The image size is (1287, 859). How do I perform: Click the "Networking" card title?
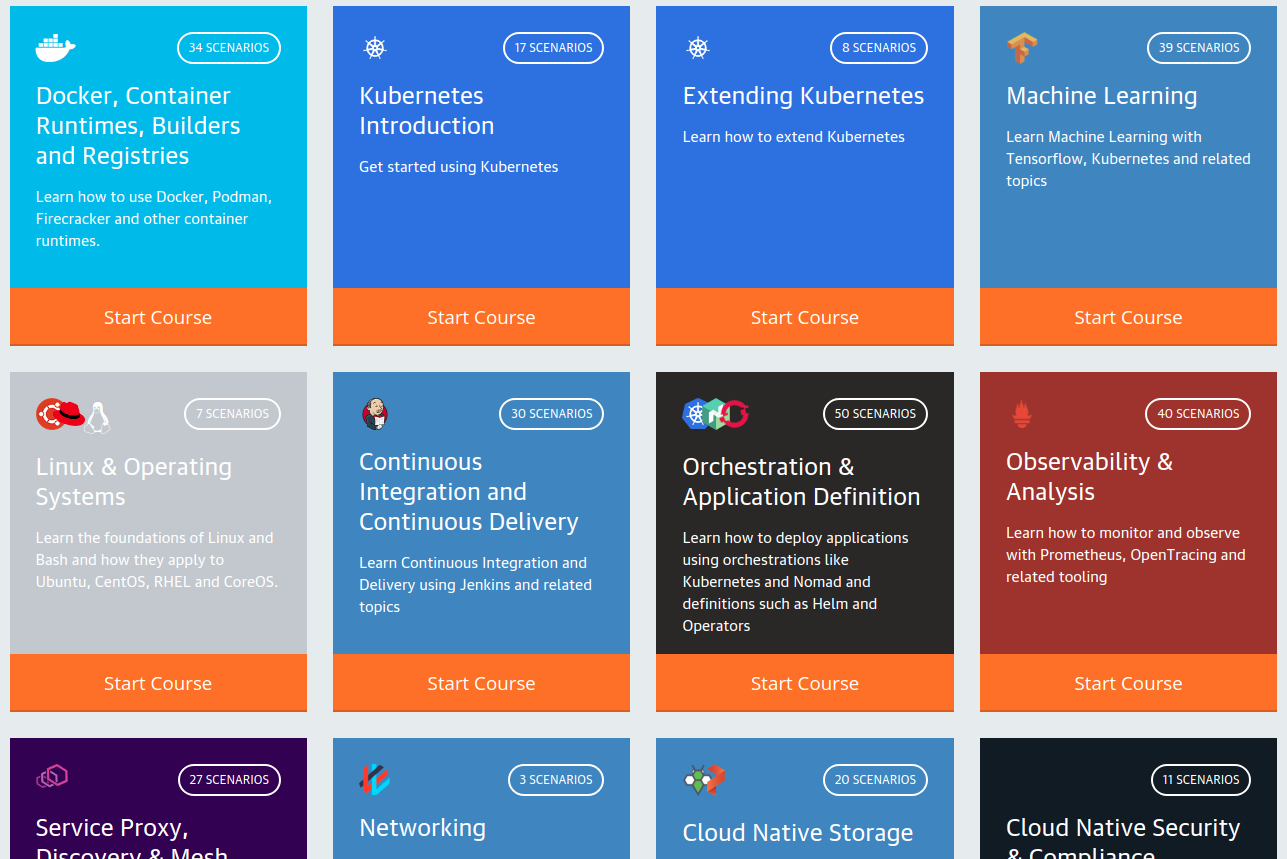click(x=423, y=828)
